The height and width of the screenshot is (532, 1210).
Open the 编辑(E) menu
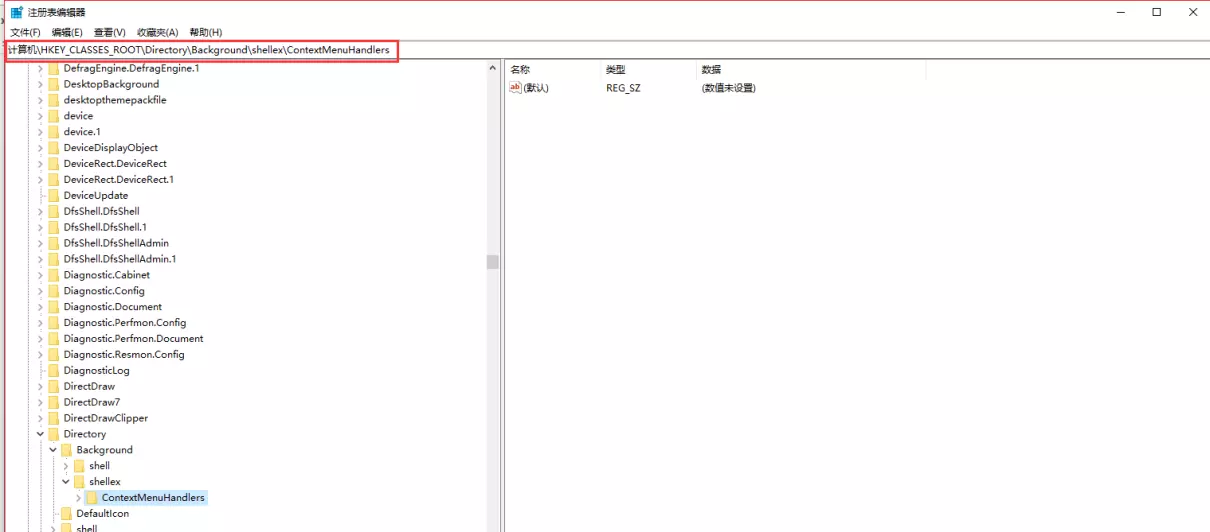pos(67,33)
